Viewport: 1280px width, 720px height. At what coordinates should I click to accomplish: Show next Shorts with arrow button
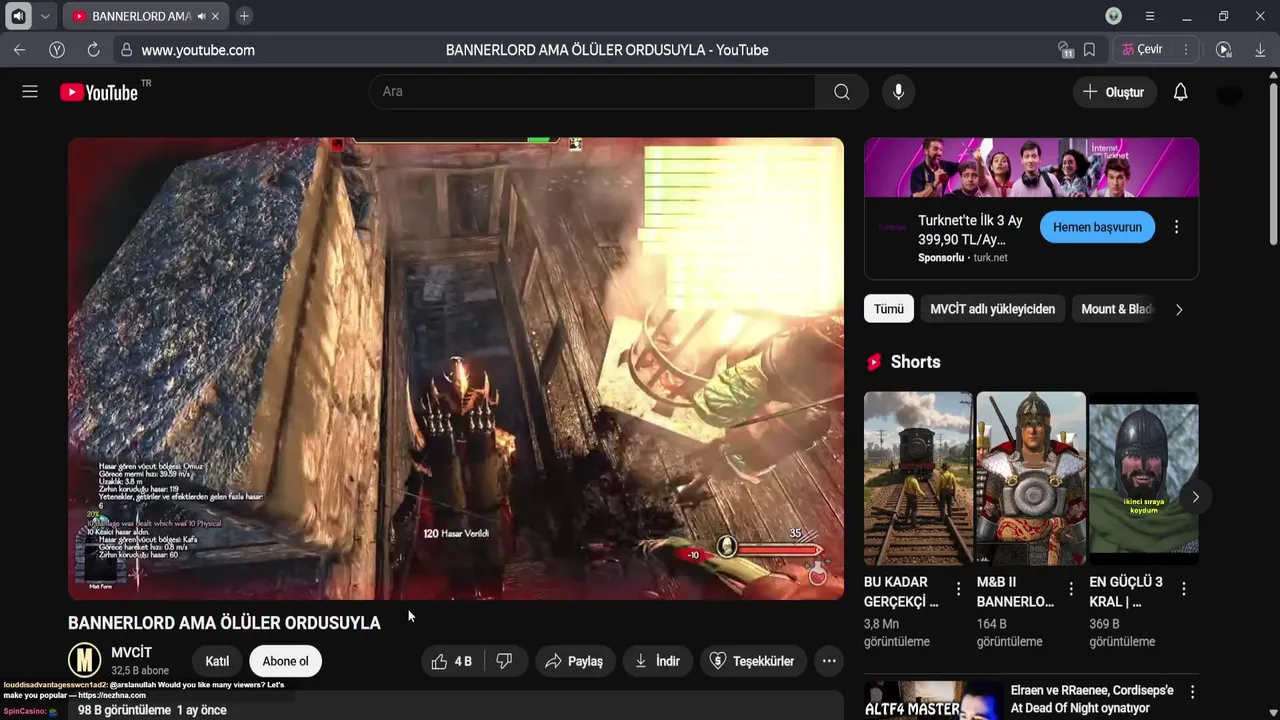click(x=1195, y=497)
